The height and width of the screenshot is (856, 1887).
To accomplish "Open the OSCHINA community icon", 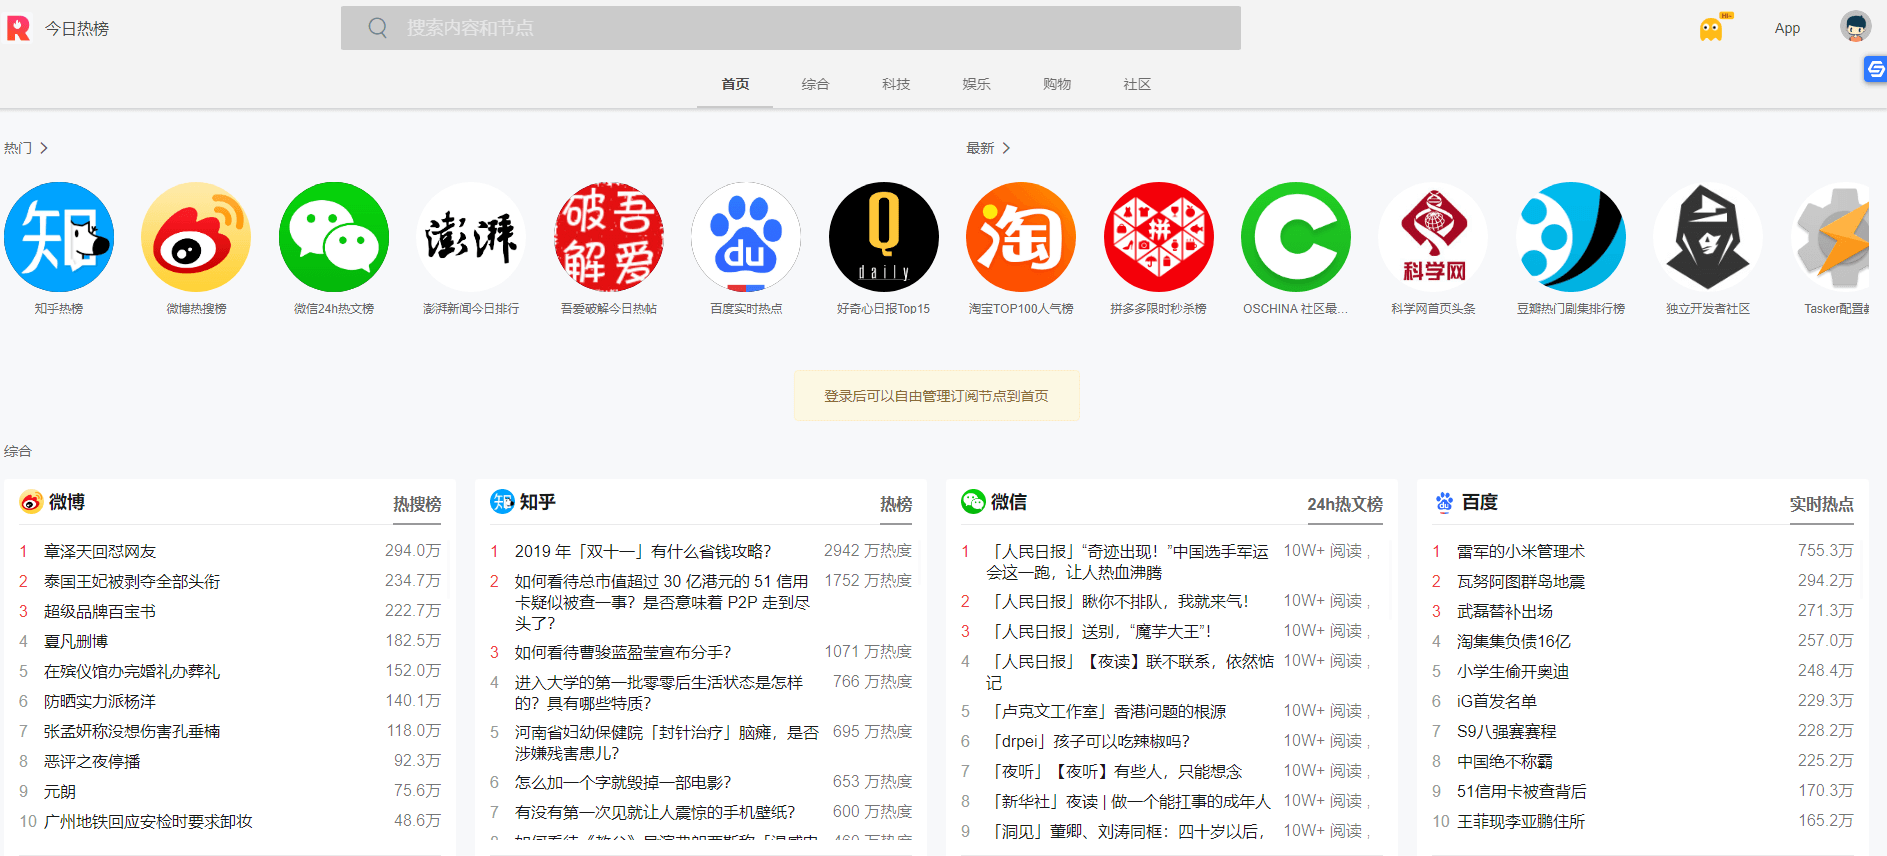I will 1296,237.
